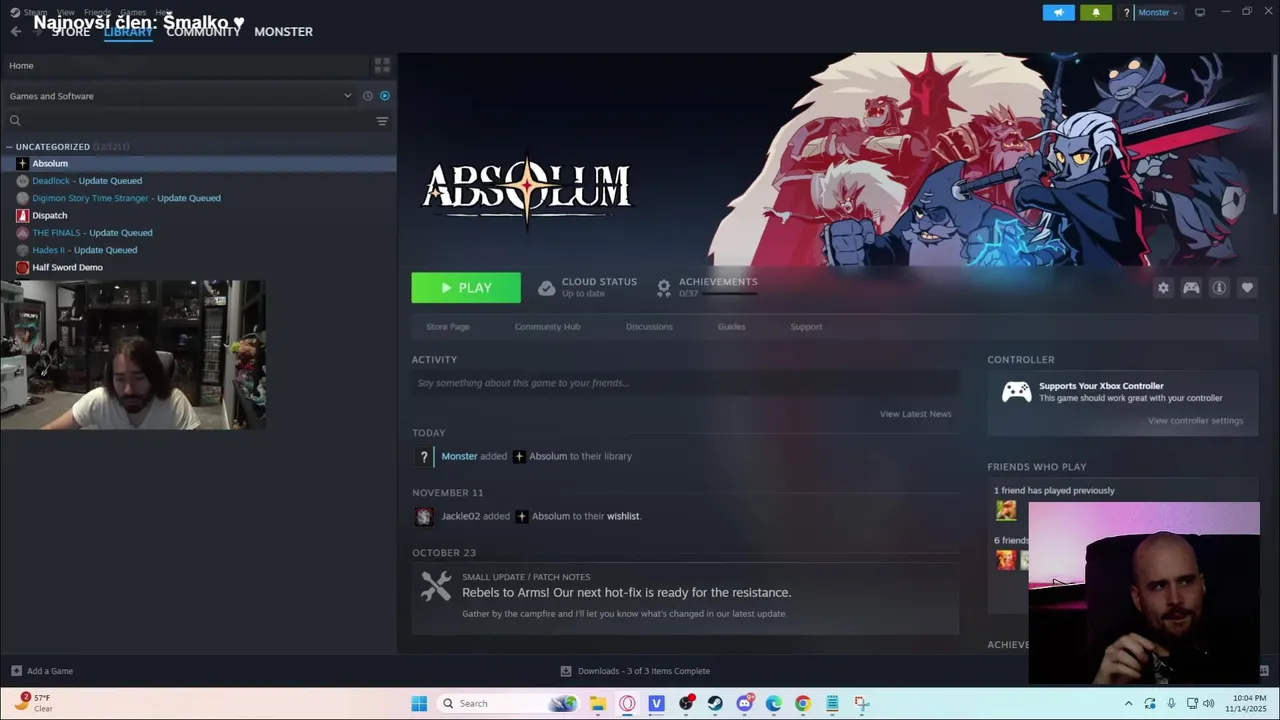Viewport: 1280px width, 720px height.
Task: Switch to collections grid view icon
Action: [x=382, y=65]
